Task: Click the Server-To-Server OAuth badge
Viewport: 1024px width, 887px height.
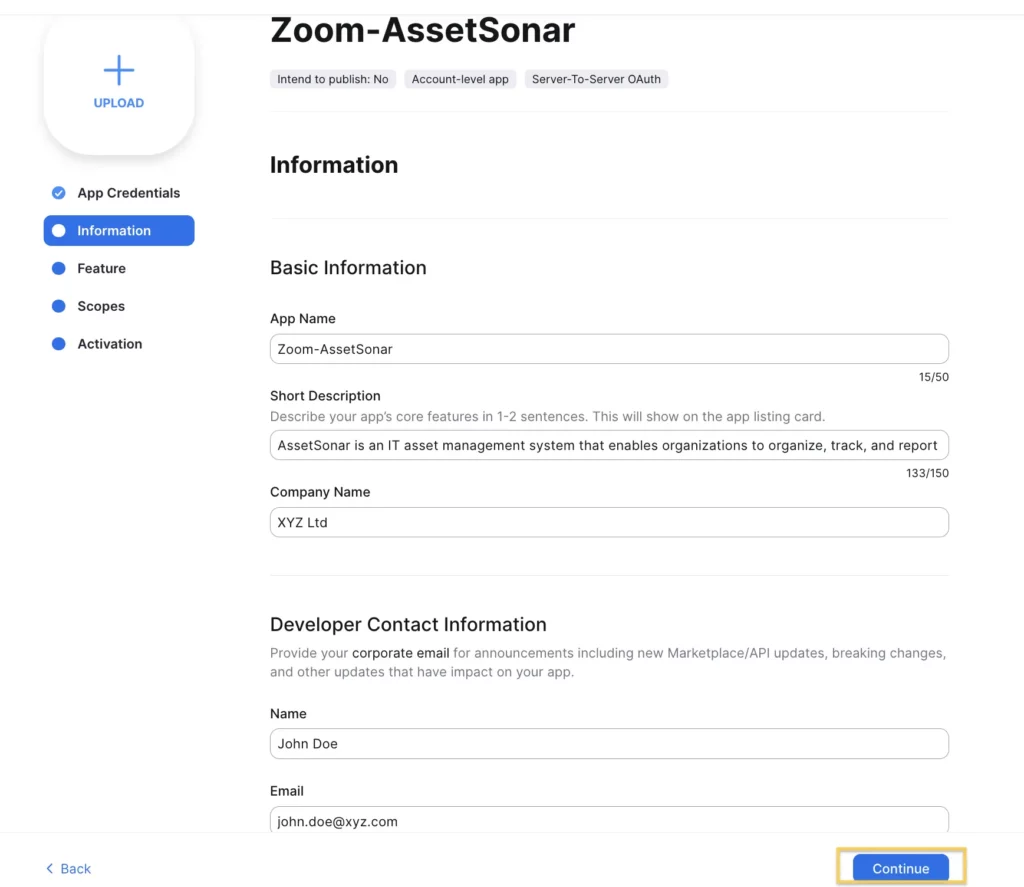Action: 596,78
